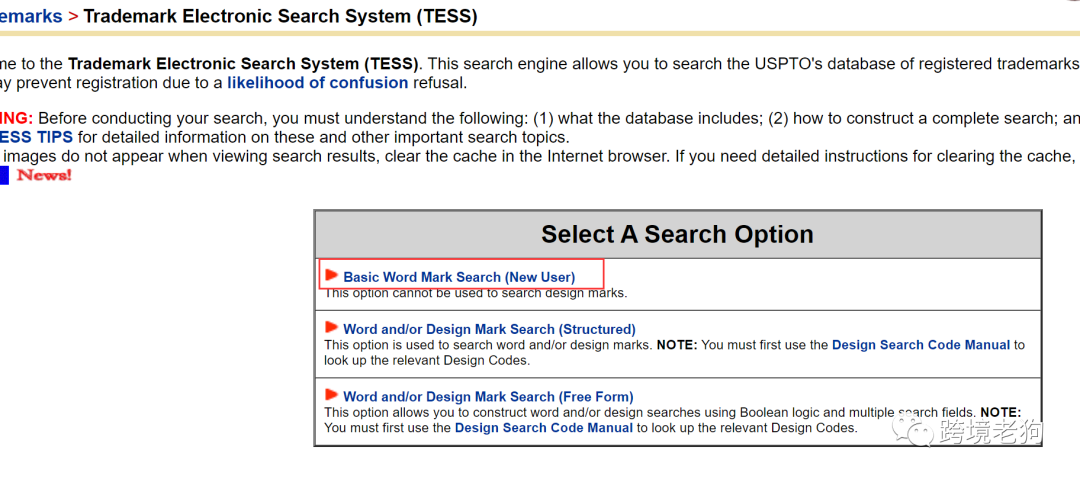This screenshot has height=479, width=1080.
Task: Open Design Search Code Manual in the Free Form description
Action: pos(544,428)
